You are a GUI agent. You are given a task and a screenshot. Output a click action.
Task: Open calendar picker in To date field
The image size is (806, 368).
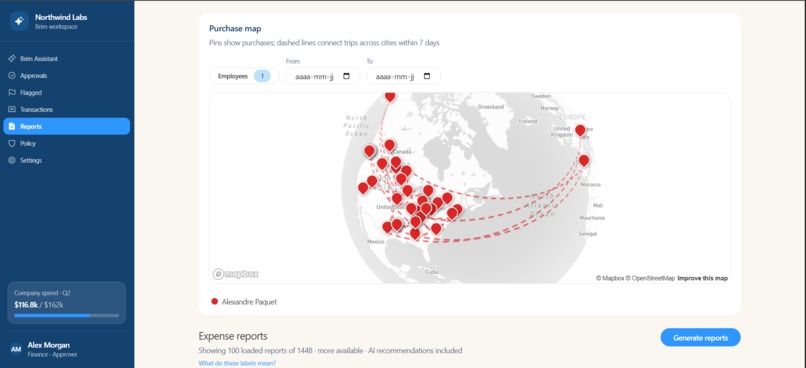pos(427,76)
